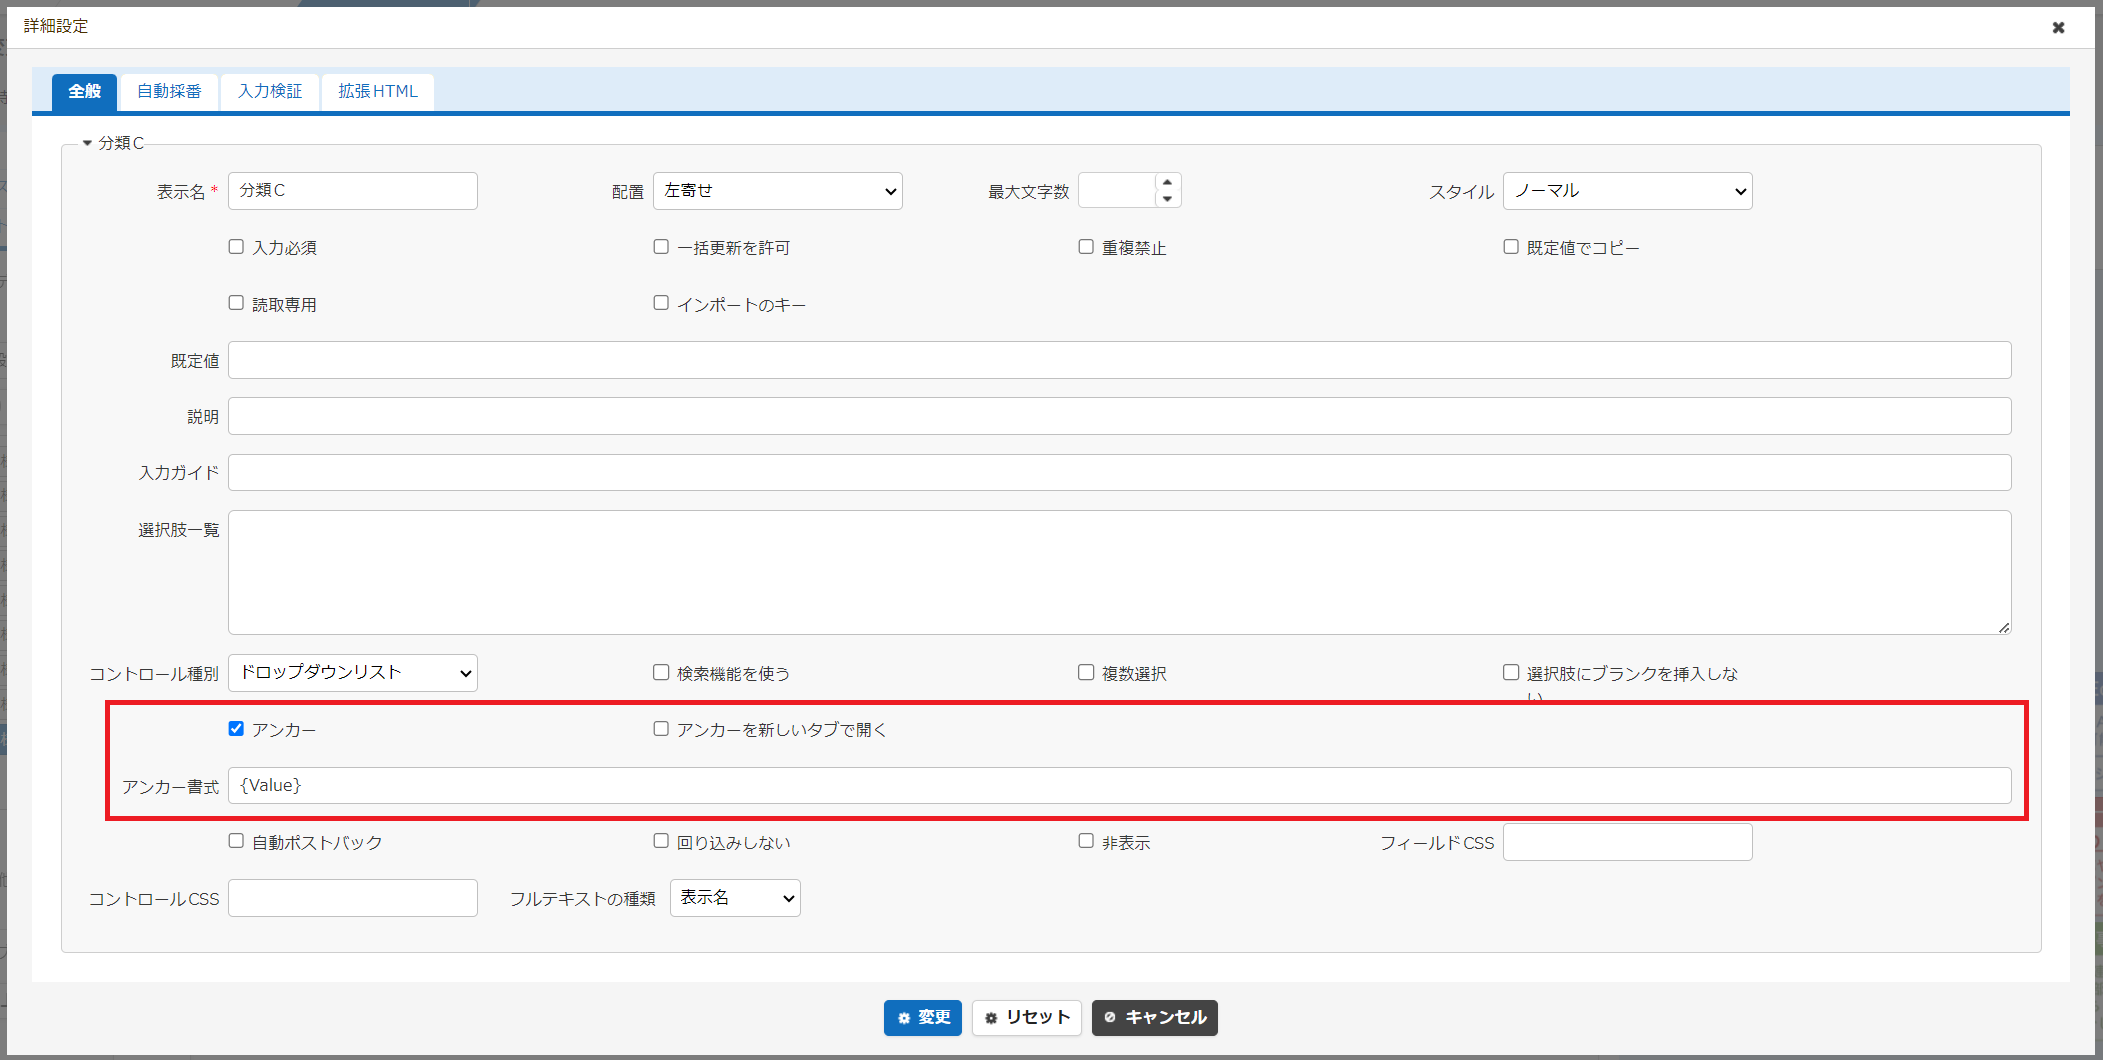Focus the コントロールCSS input field
This screenshot has width=2103, height=1060.
pyautogui.click(x=353, y=898)
